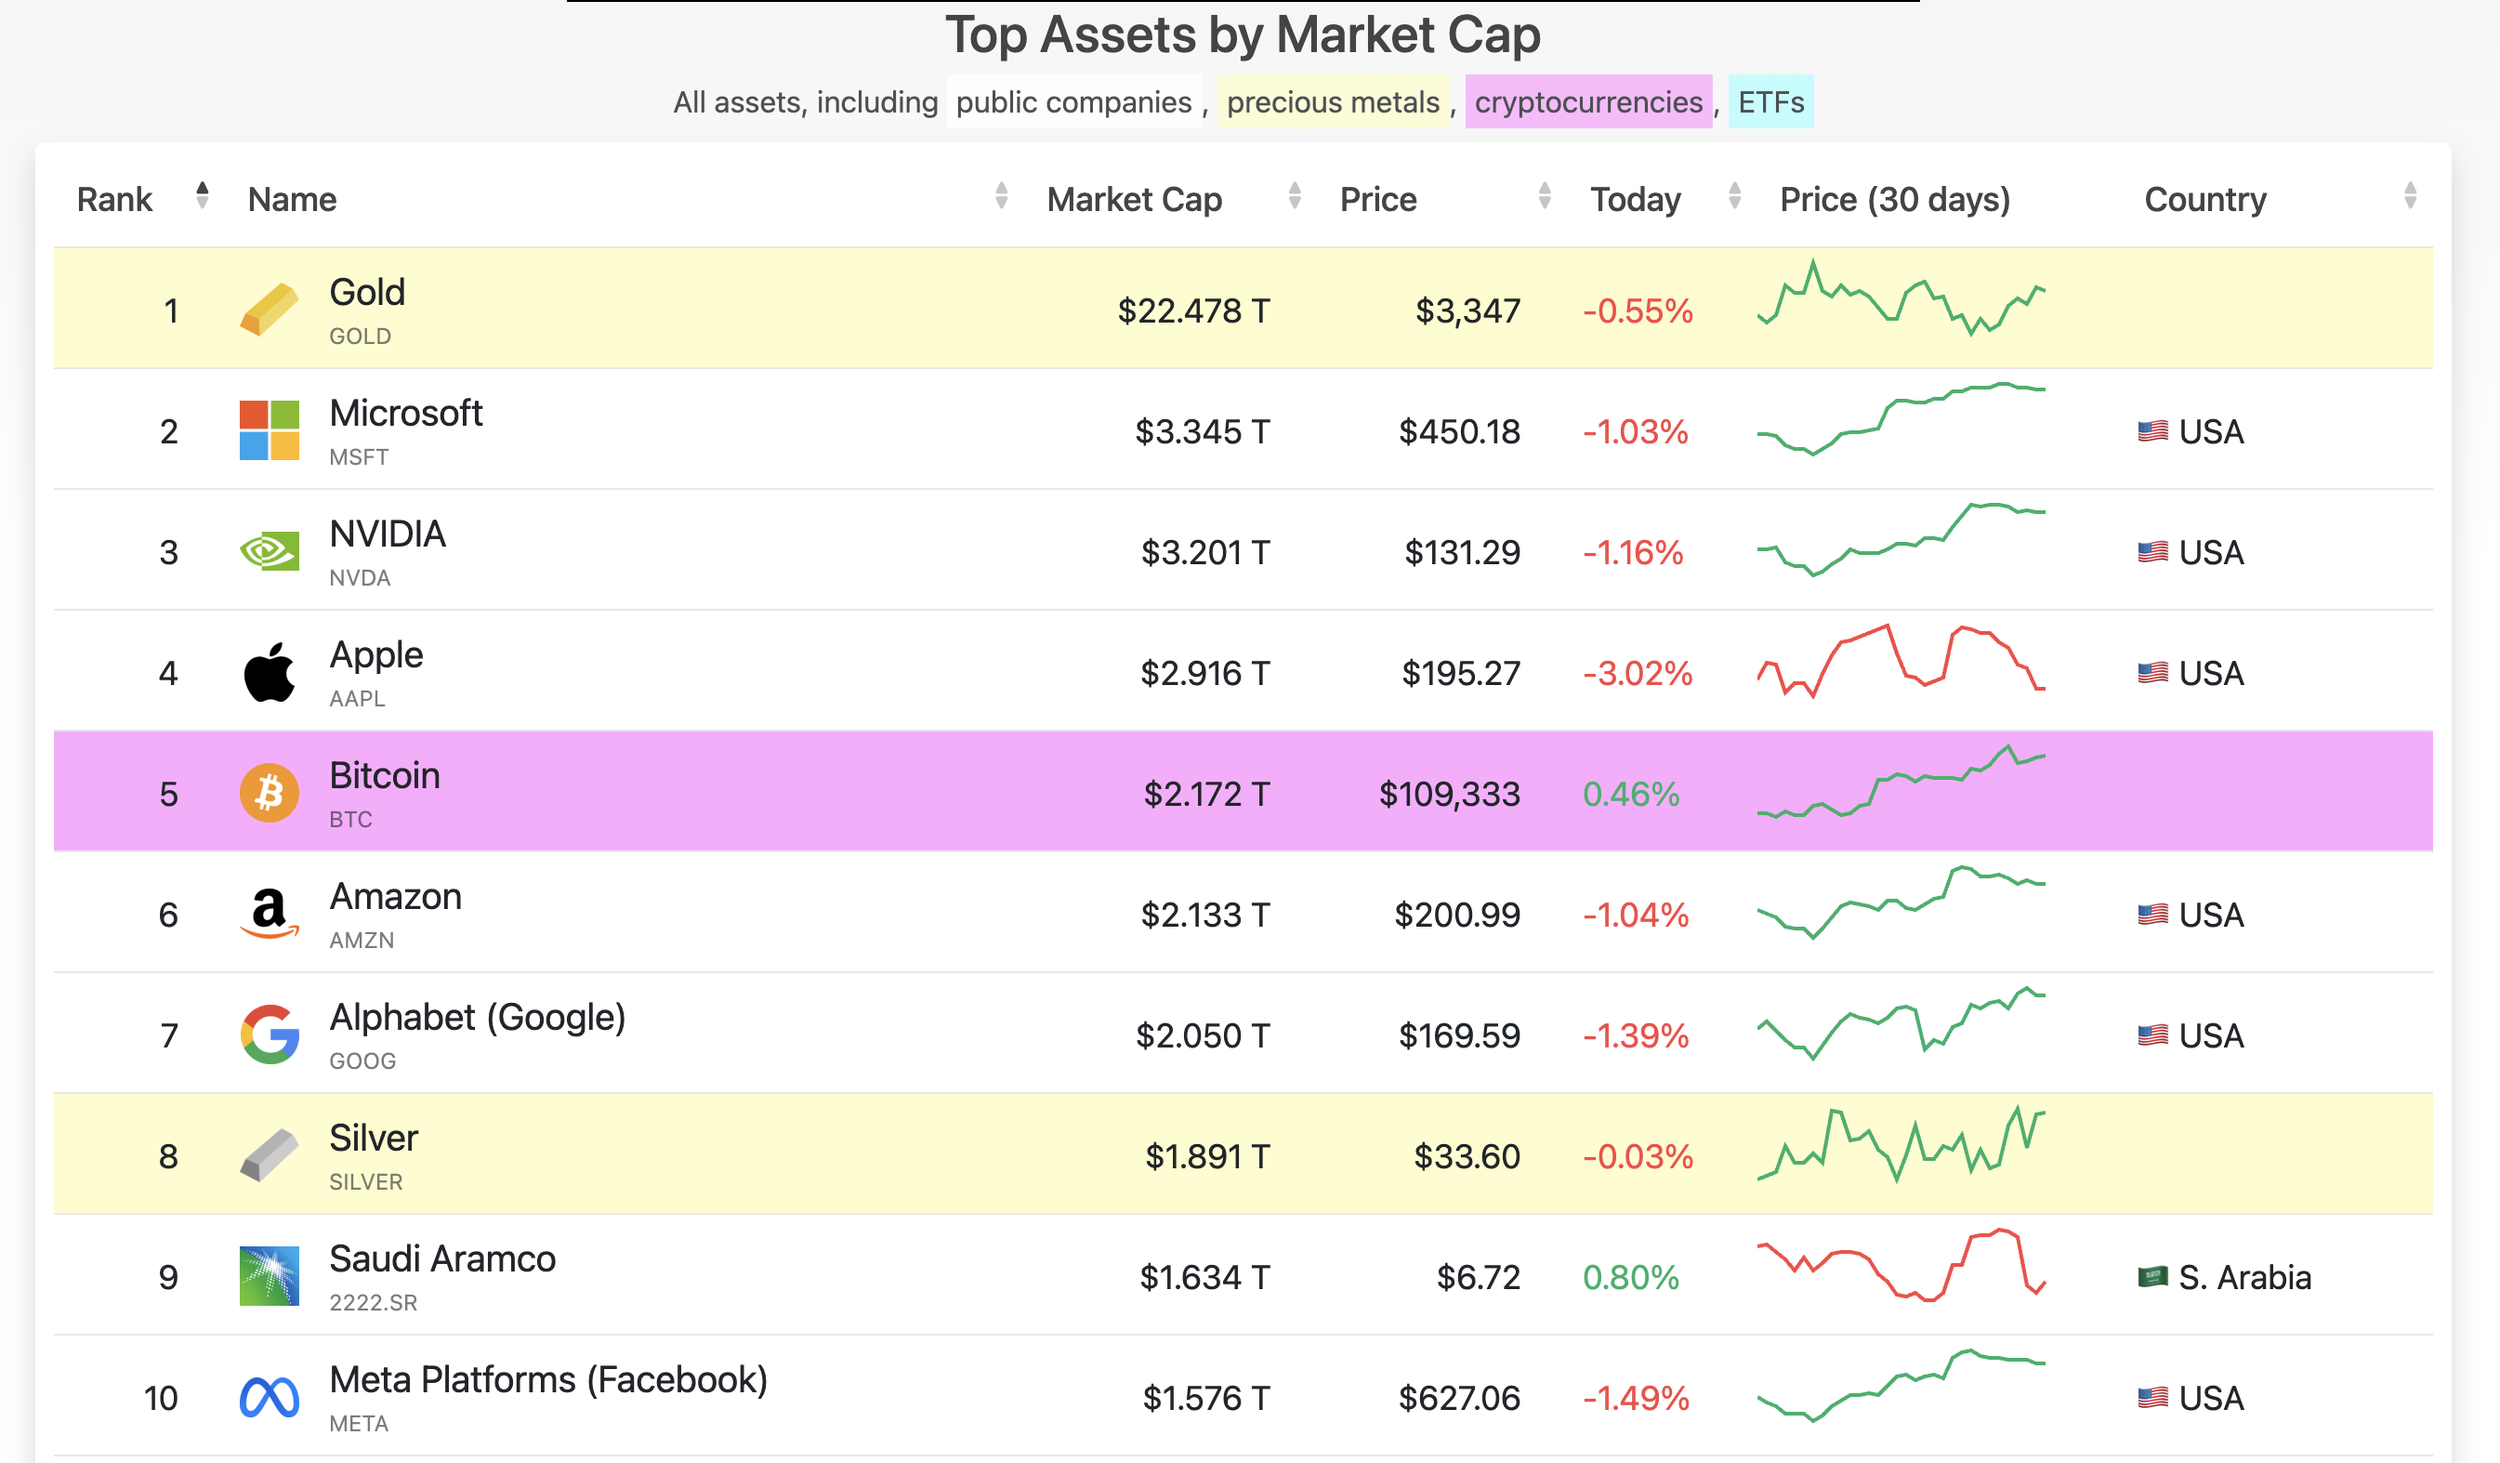Click the NVIDIA logo icon
The image size is (2500, 1463).
click(x=269, y=551)
